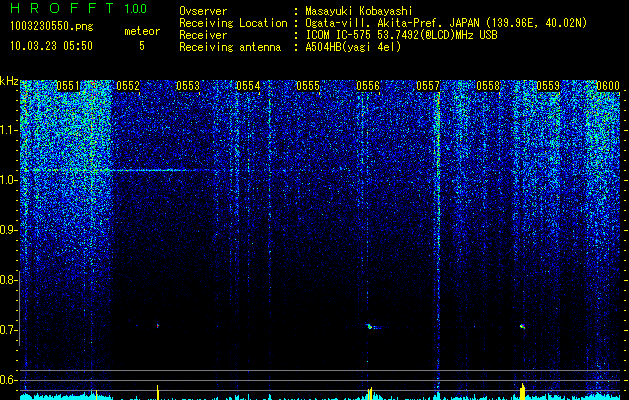This screenshot has width=629, height=400.
Task: Click the 0552 time marker
Action: coord(128,86)
